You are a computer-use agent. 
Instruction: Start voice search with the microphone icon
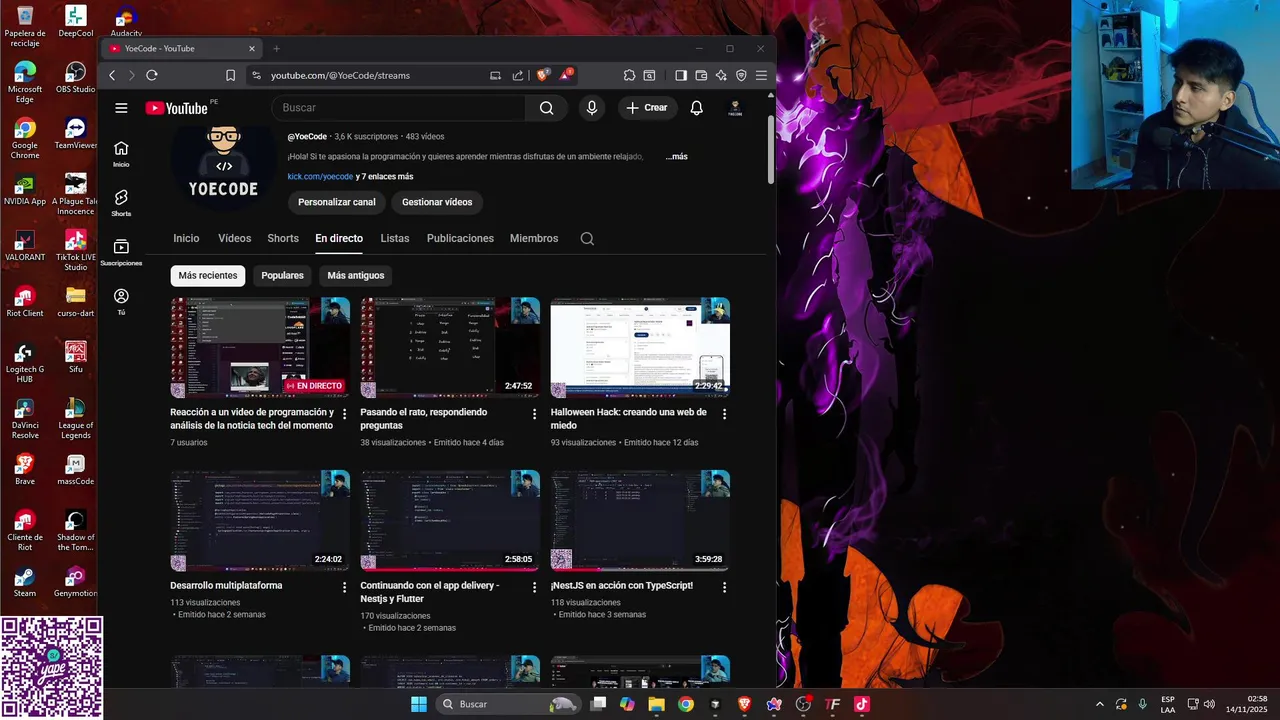pyautogui.click(x=592, y=108)
